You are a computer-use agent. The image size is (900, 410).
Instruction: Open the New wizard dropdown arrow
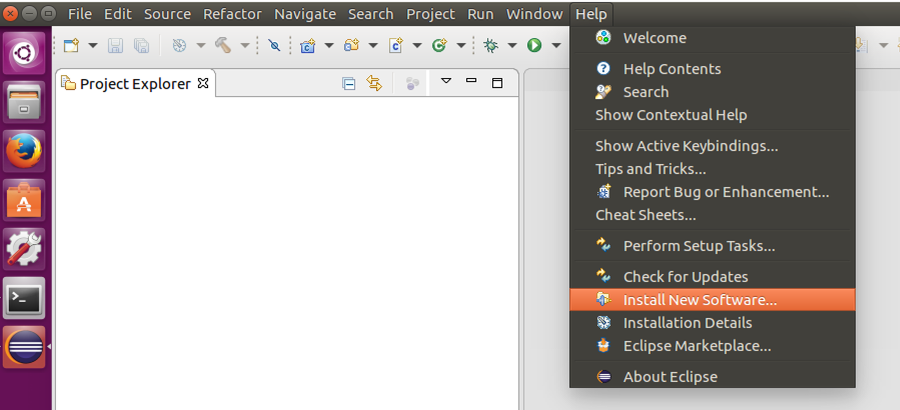[92, 45]
